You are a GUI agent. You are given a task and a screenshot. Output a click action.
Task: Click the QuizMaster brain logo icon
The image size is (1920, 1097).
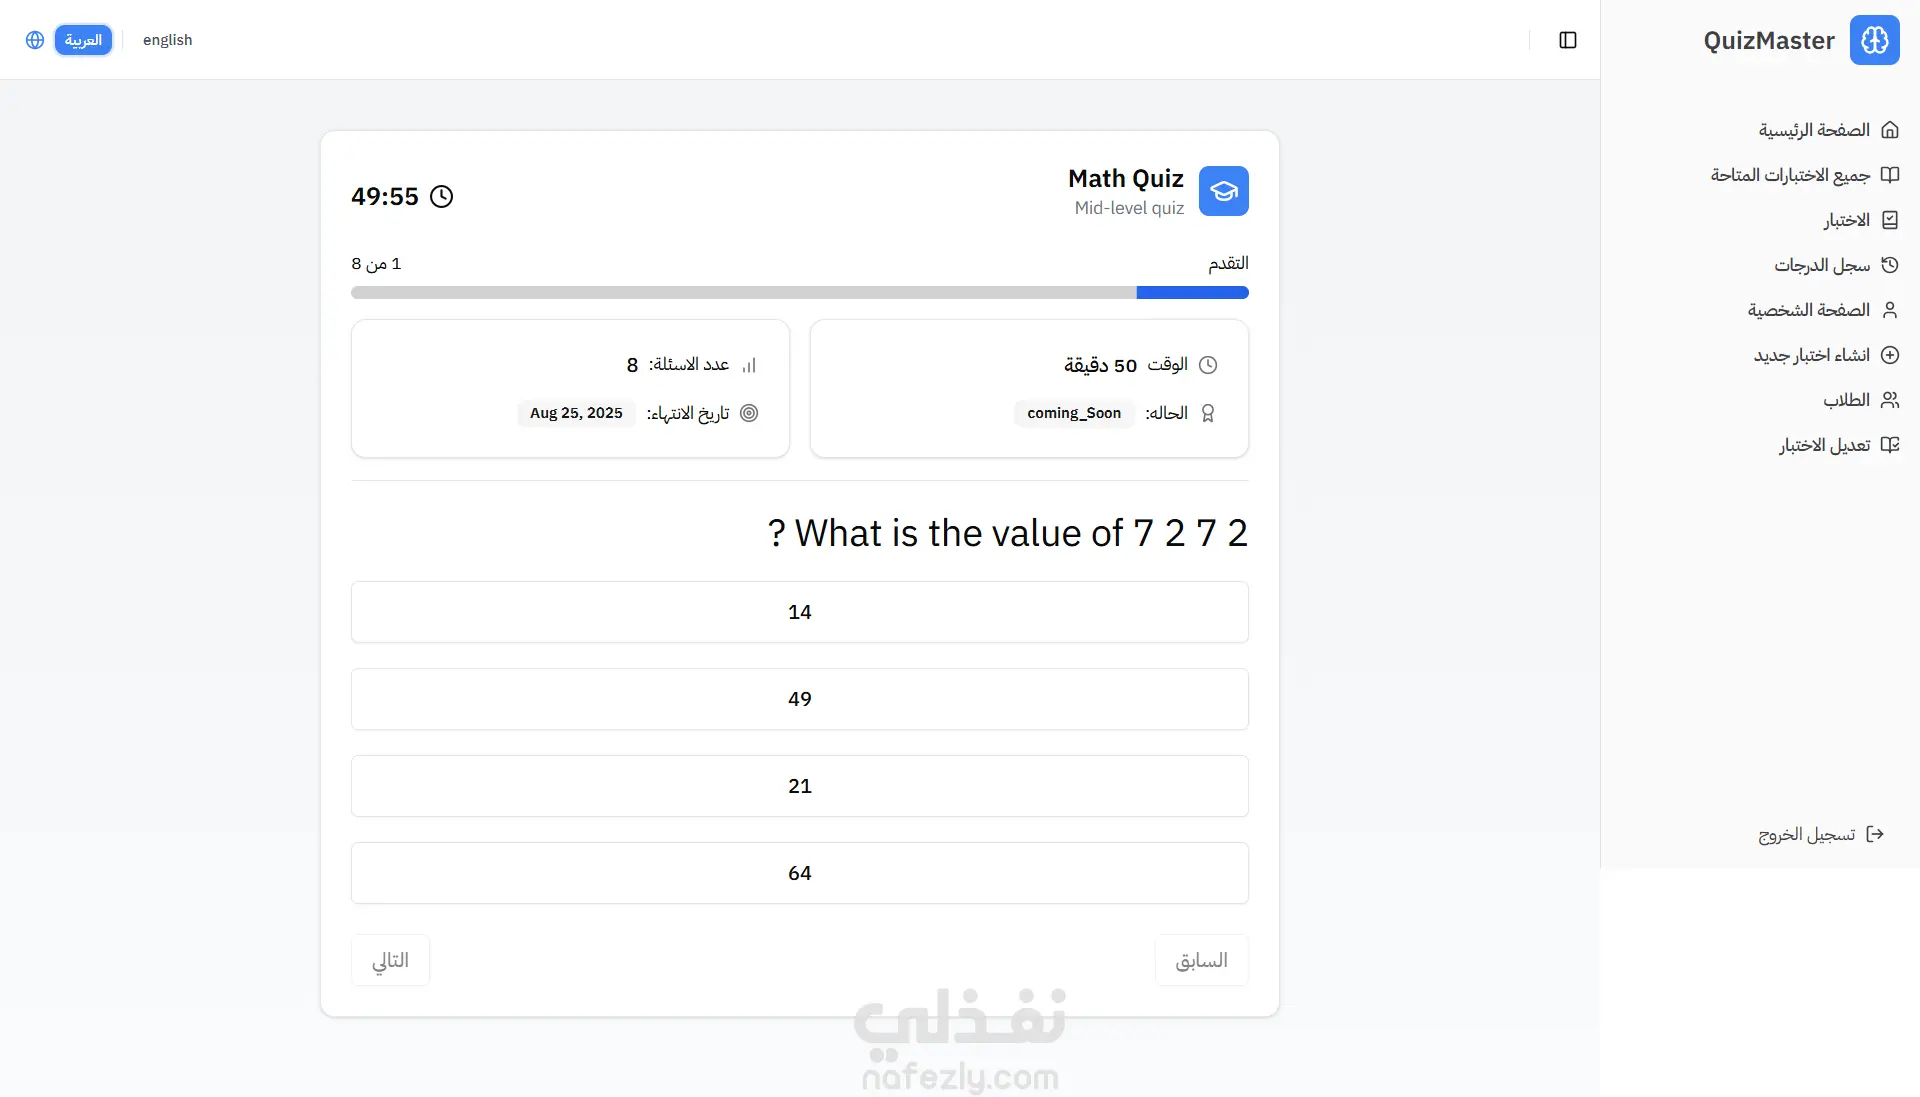1874,40
